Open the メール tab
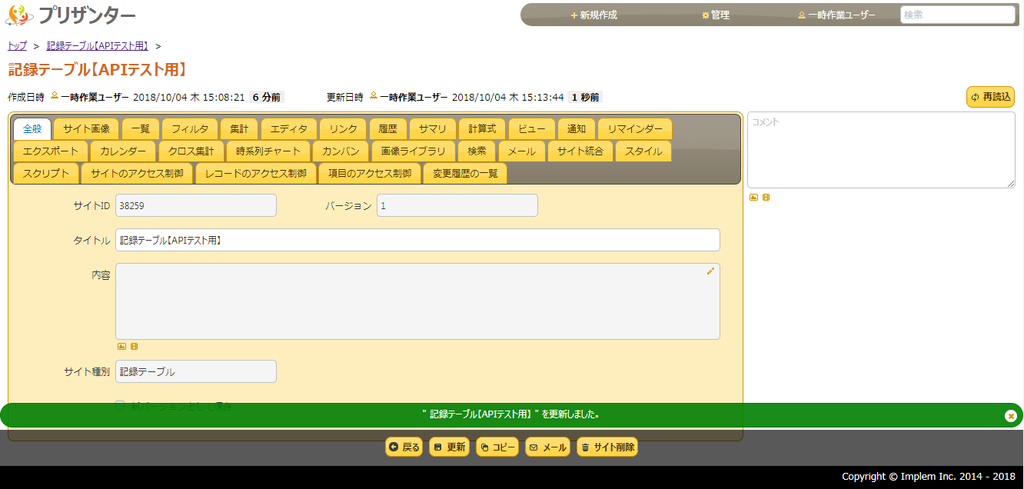Viewport: 1024px width, 489px height. click(522, 151)
